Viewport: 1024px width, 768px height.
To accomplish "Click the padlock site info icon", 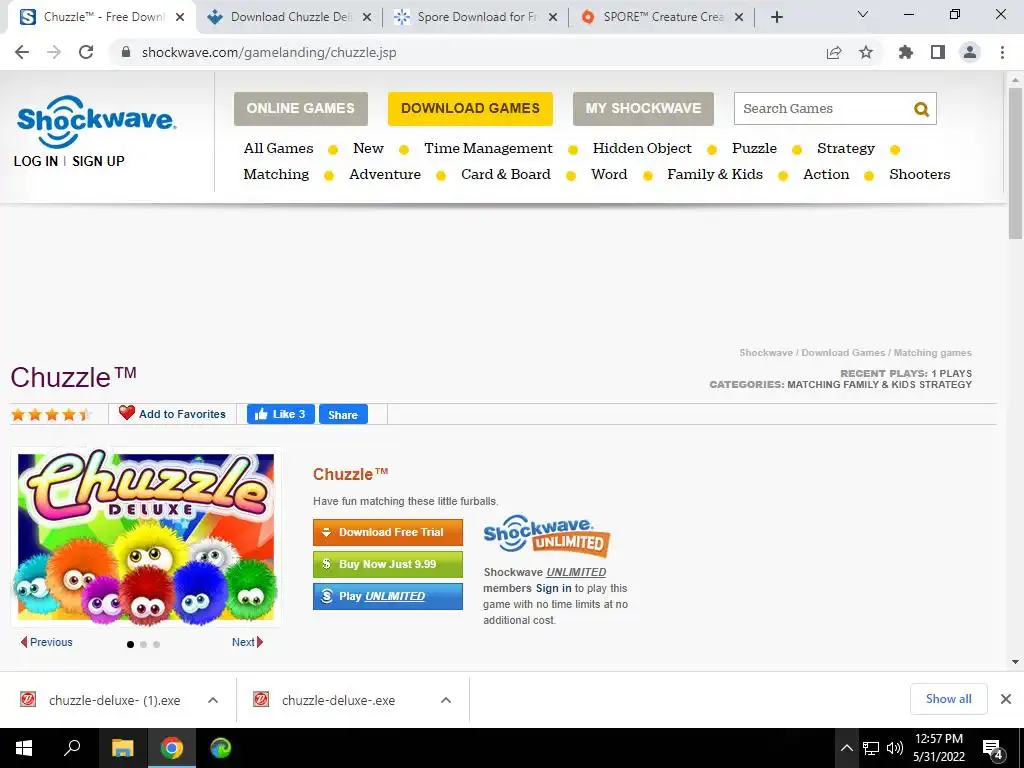I will 126,52.
